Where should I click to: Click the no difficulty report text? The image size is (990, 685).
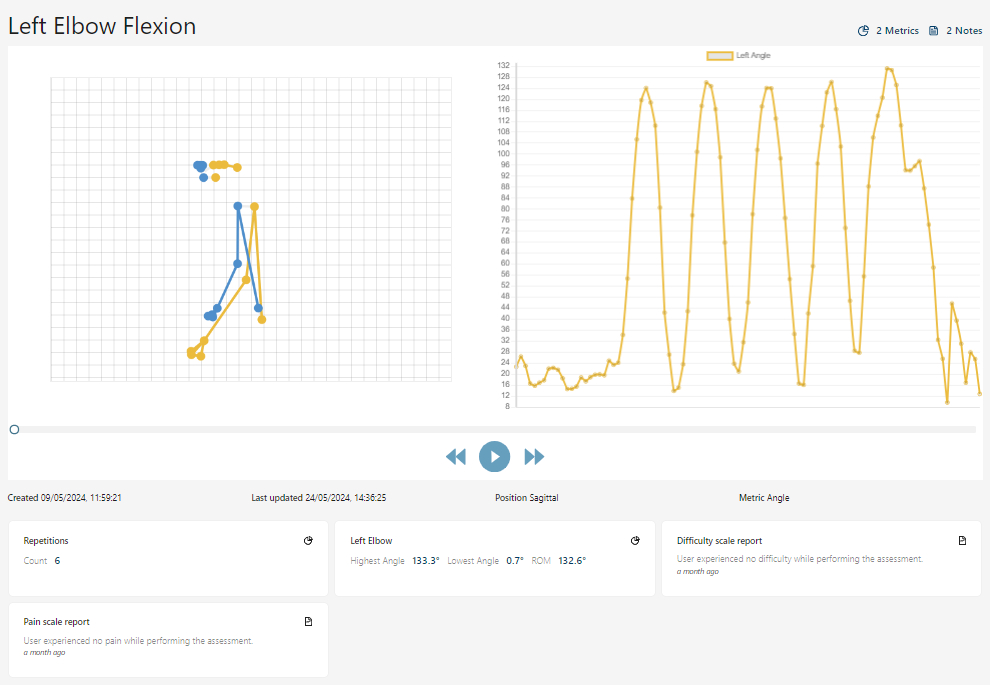coord(799,559)
